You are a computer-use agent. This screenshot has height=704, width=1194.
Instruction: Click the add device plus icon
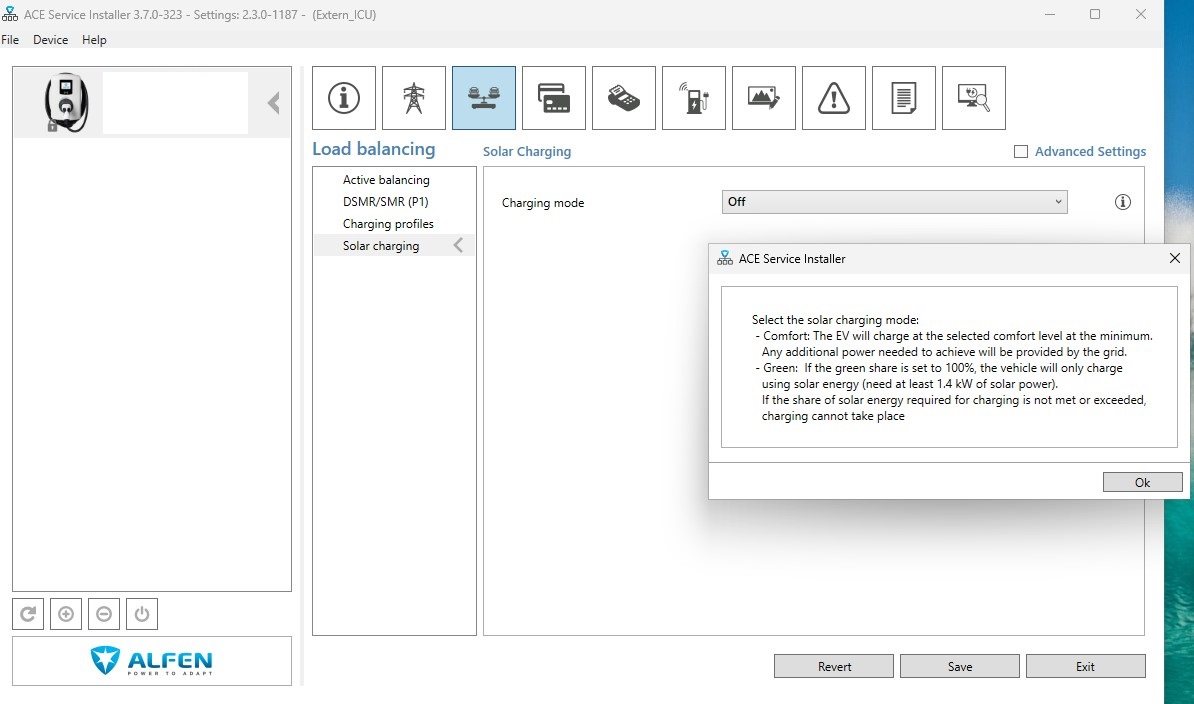tap(66, 614)
